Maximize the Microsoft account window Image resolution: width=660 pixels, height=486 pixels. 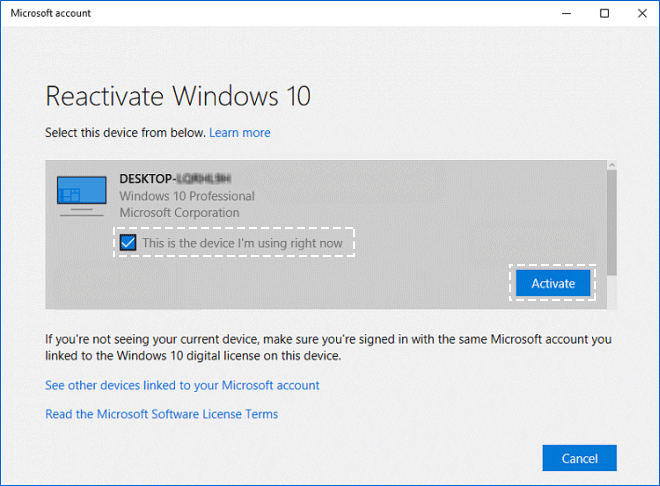[604, 13]
